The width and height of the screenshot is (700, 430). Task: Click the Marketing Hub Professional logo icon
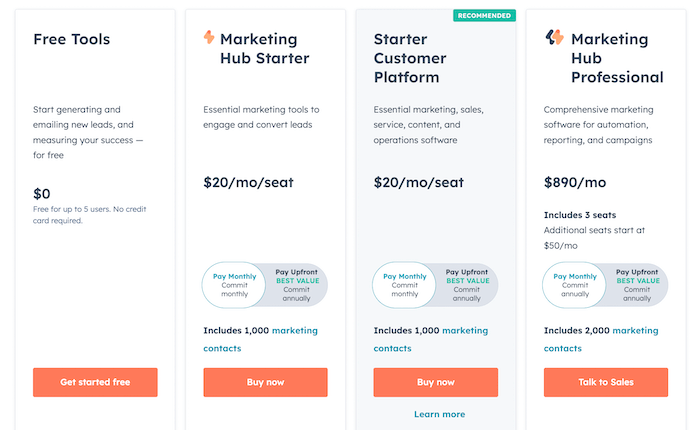[x=554, y=37]
